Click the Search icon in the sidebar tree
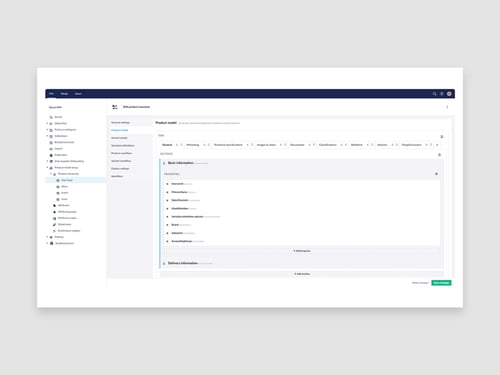This screenshot has width=500, height=375. coord(51,117)
